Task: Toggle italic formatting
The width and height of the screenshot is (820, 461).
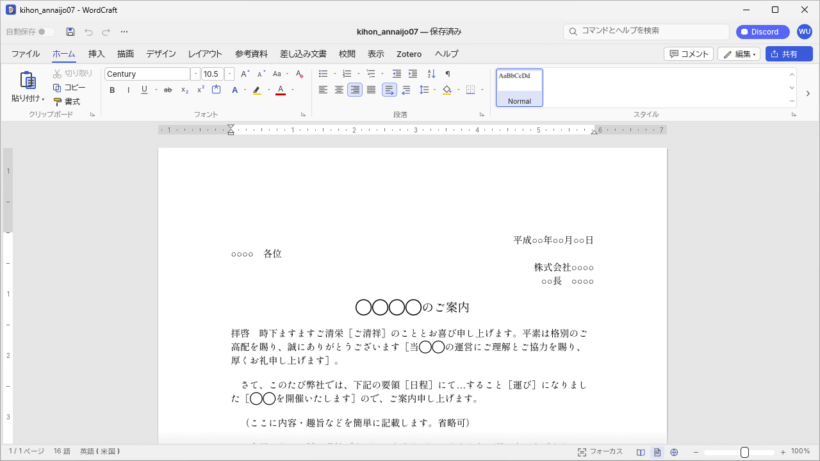Action: tap(128, 90)
